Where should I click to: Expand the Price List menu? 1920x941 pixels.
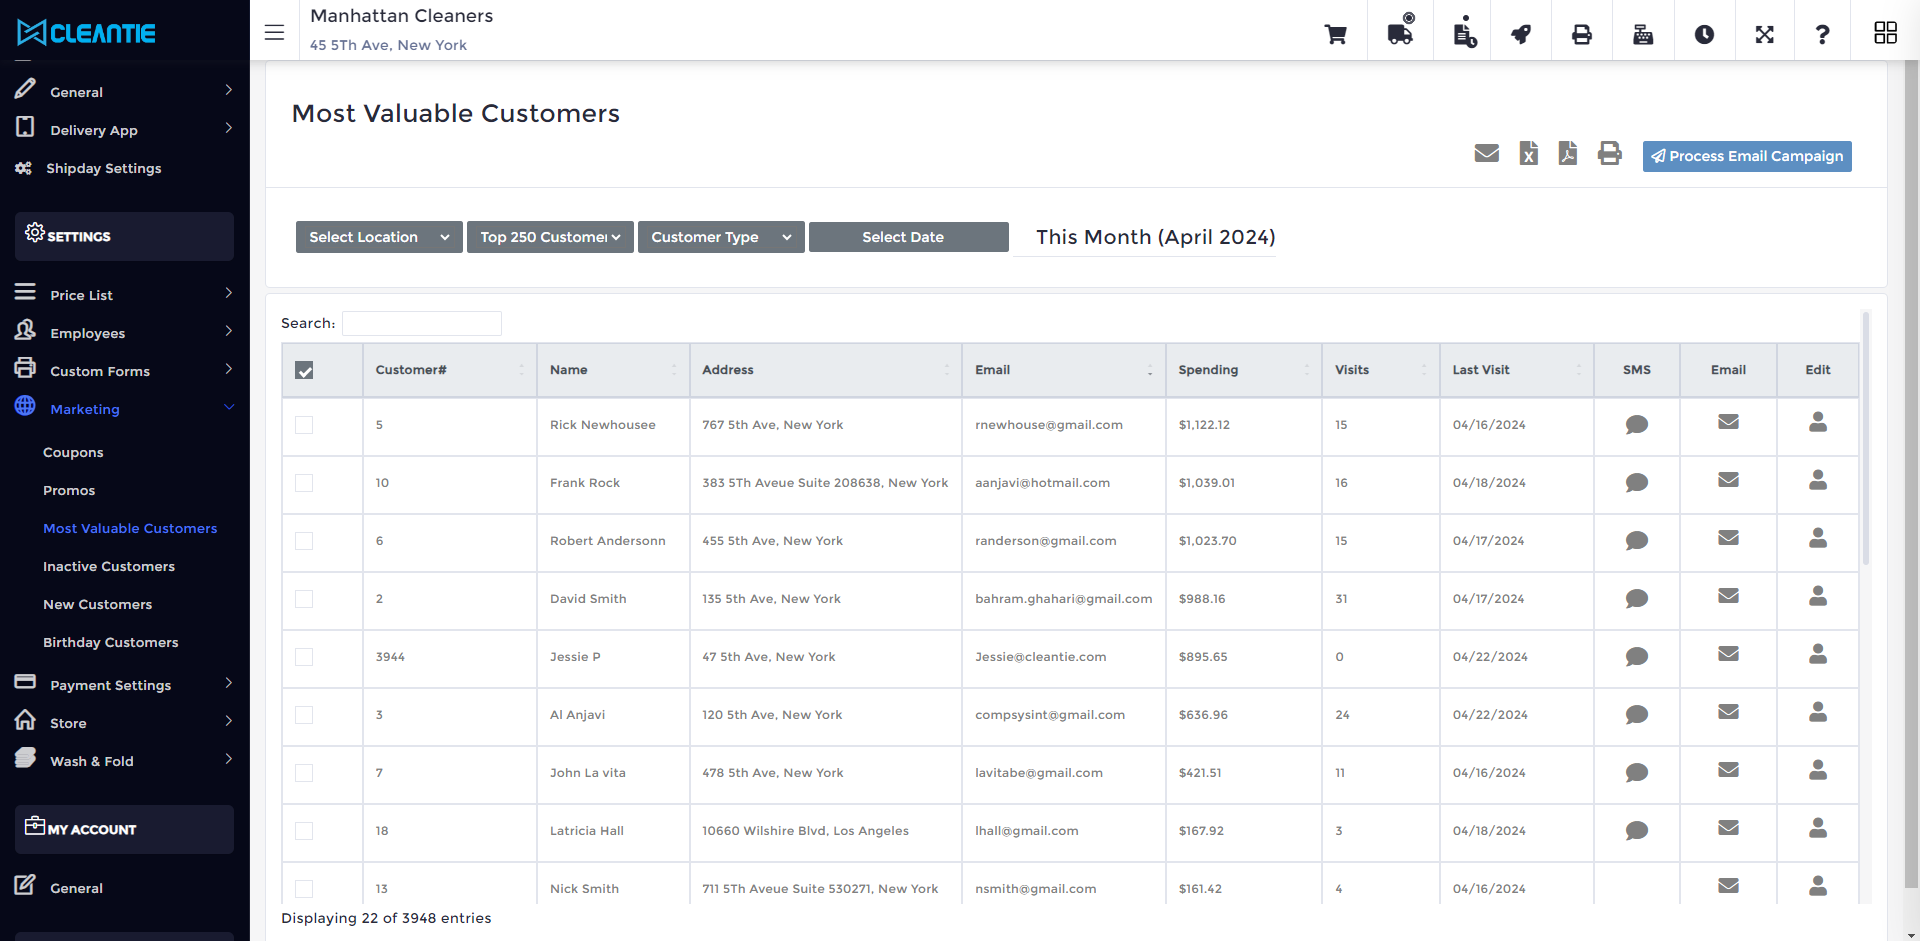coord(124,295)
